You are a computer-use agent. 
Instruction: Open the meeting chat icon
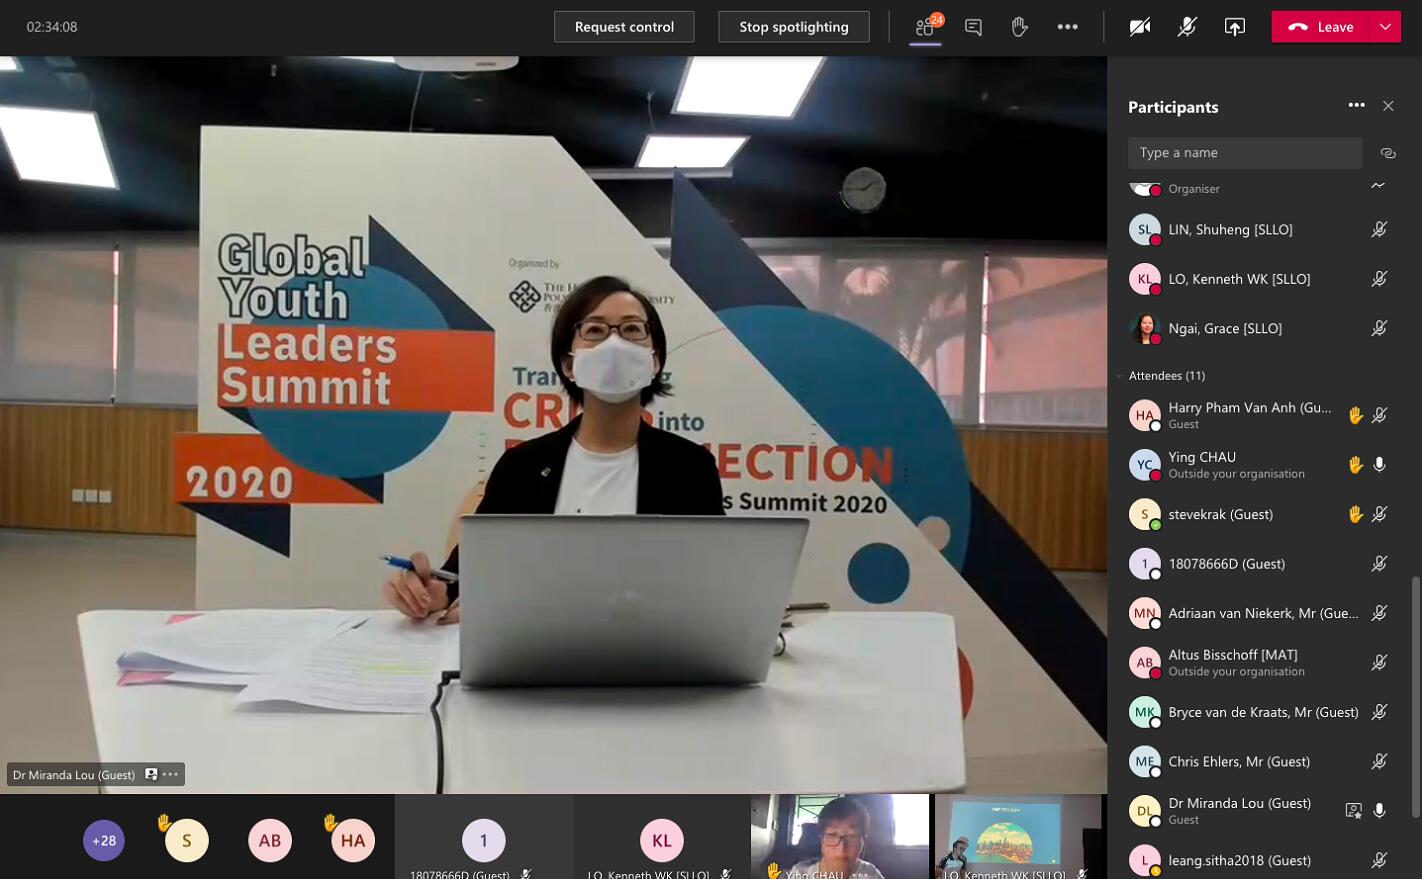973,27
